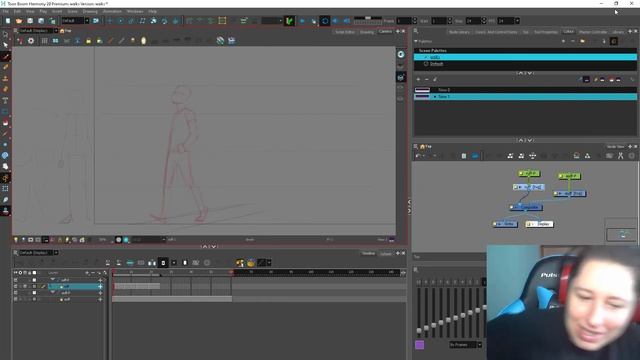
Task: Switch to the Camera view tab
Action: coord(385,31)
